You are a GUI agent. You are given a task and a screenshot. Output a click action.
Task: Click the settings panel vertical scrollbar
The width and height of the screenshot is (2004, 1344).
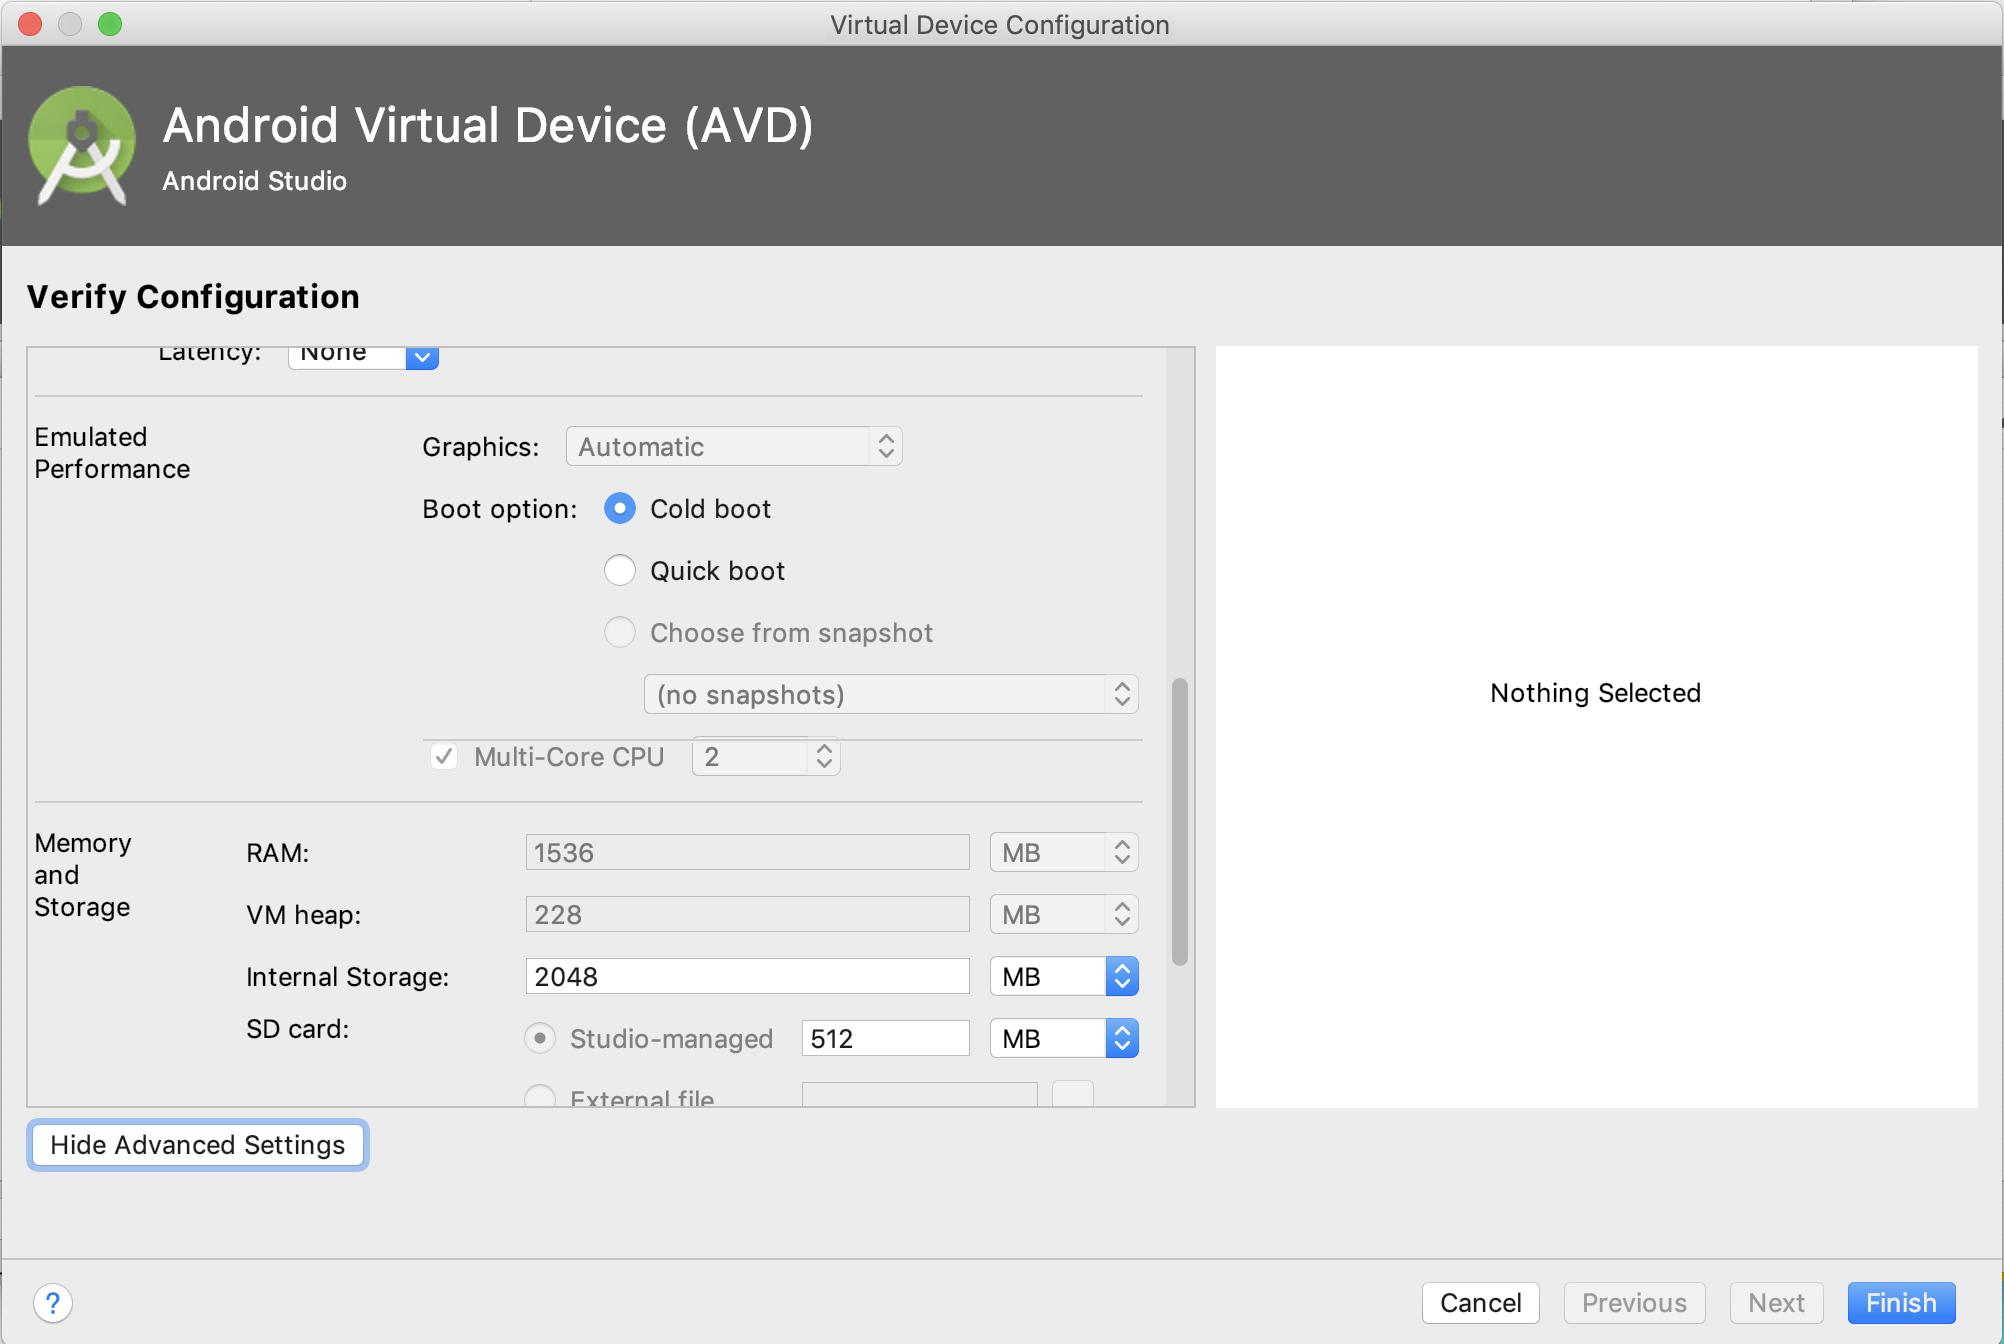pyautogui.click(x=1180, y=820)
